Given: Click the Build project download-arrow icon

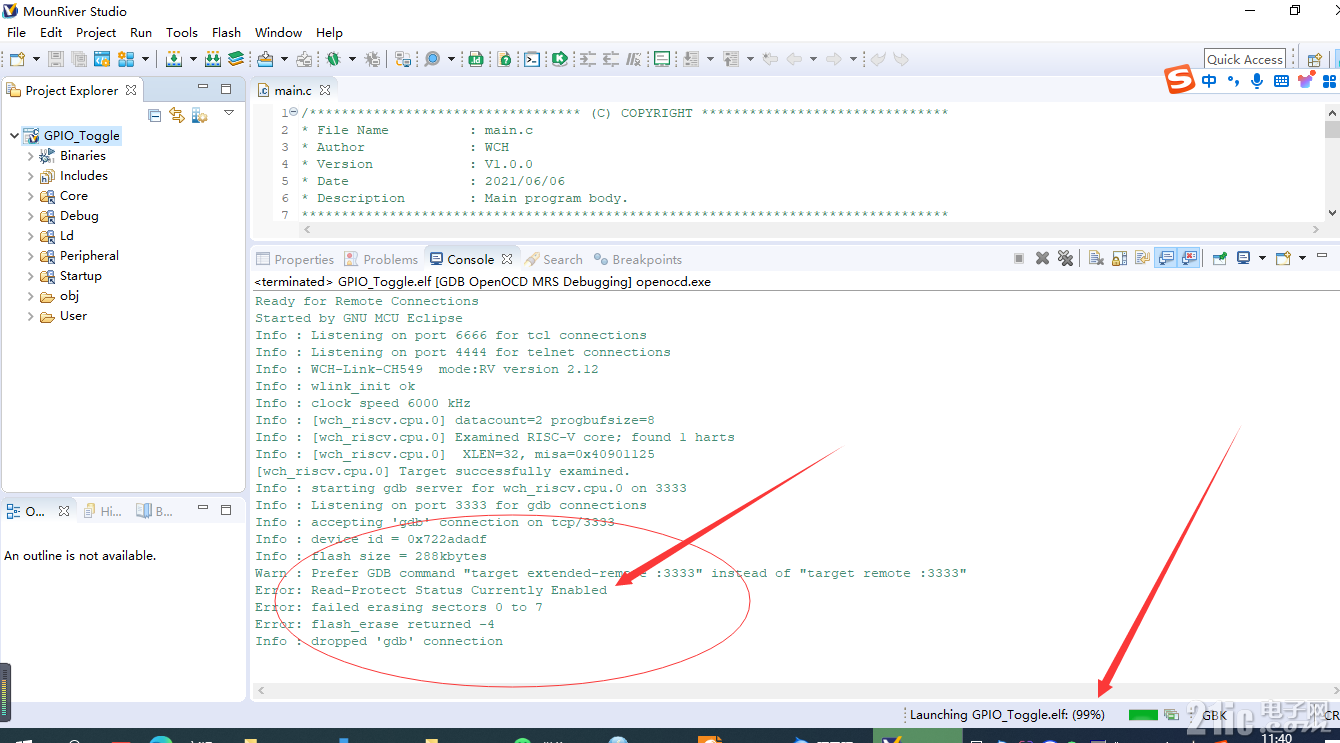Looking at the screenshot, I should coord(174,60).
